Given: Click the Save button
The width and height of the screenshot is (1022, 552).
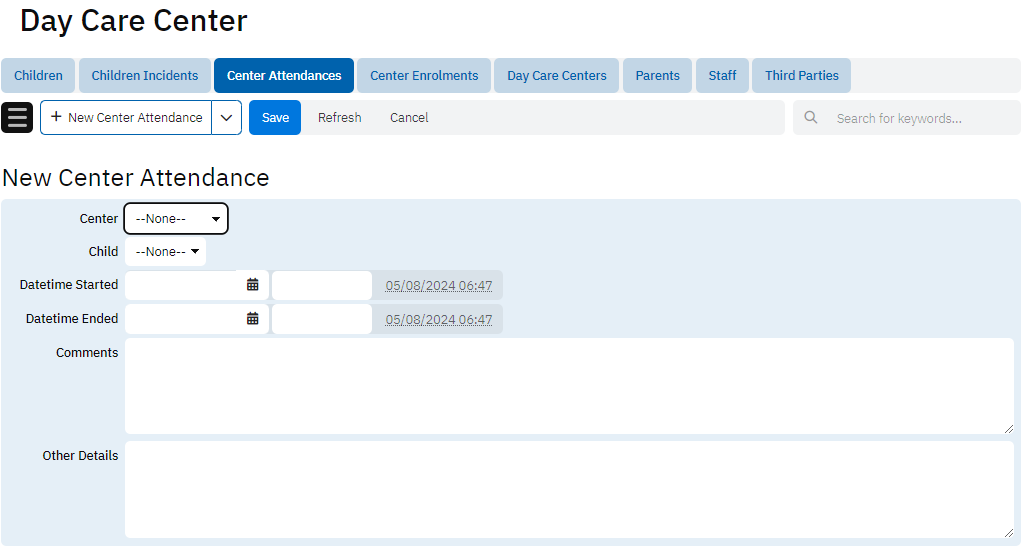Looking at the screenshot, I should [275, 117].
